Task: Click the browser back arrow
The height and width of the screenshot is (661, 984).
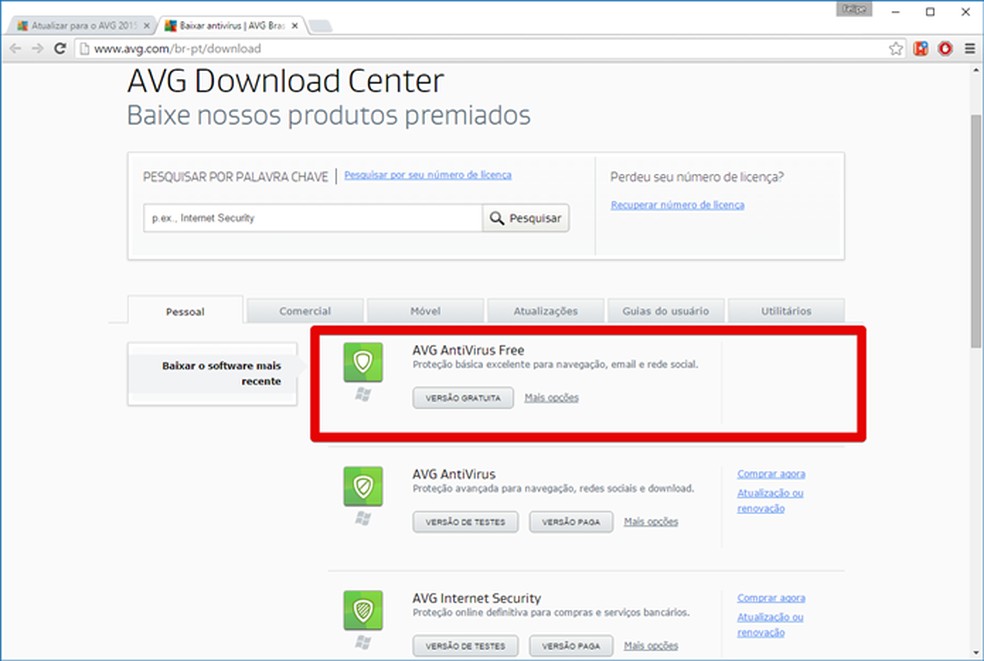Action: point(15,47)
